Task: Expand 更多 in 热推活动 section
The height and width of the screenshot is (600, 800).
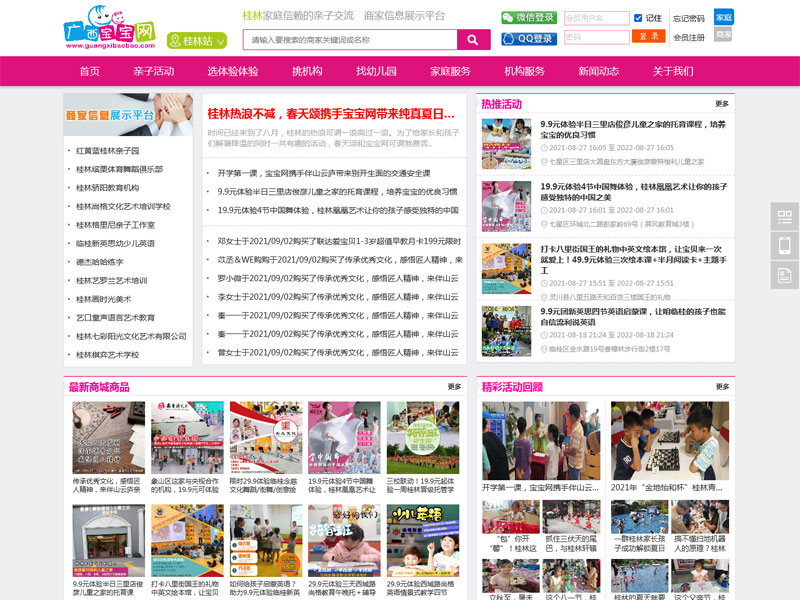Action: click(722, 104)
